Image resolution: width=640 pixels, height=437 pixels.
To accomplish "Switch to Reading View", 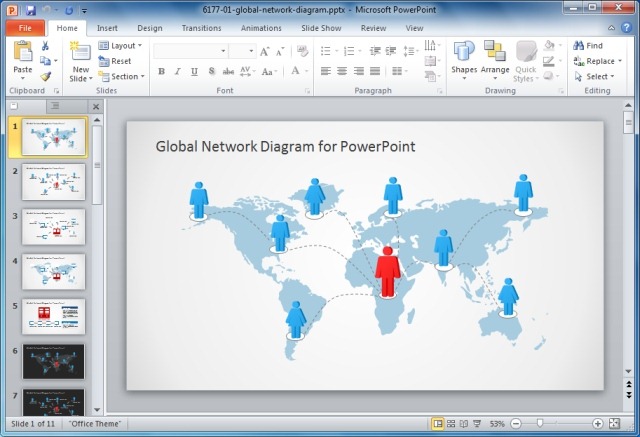I will coord(464,424).
